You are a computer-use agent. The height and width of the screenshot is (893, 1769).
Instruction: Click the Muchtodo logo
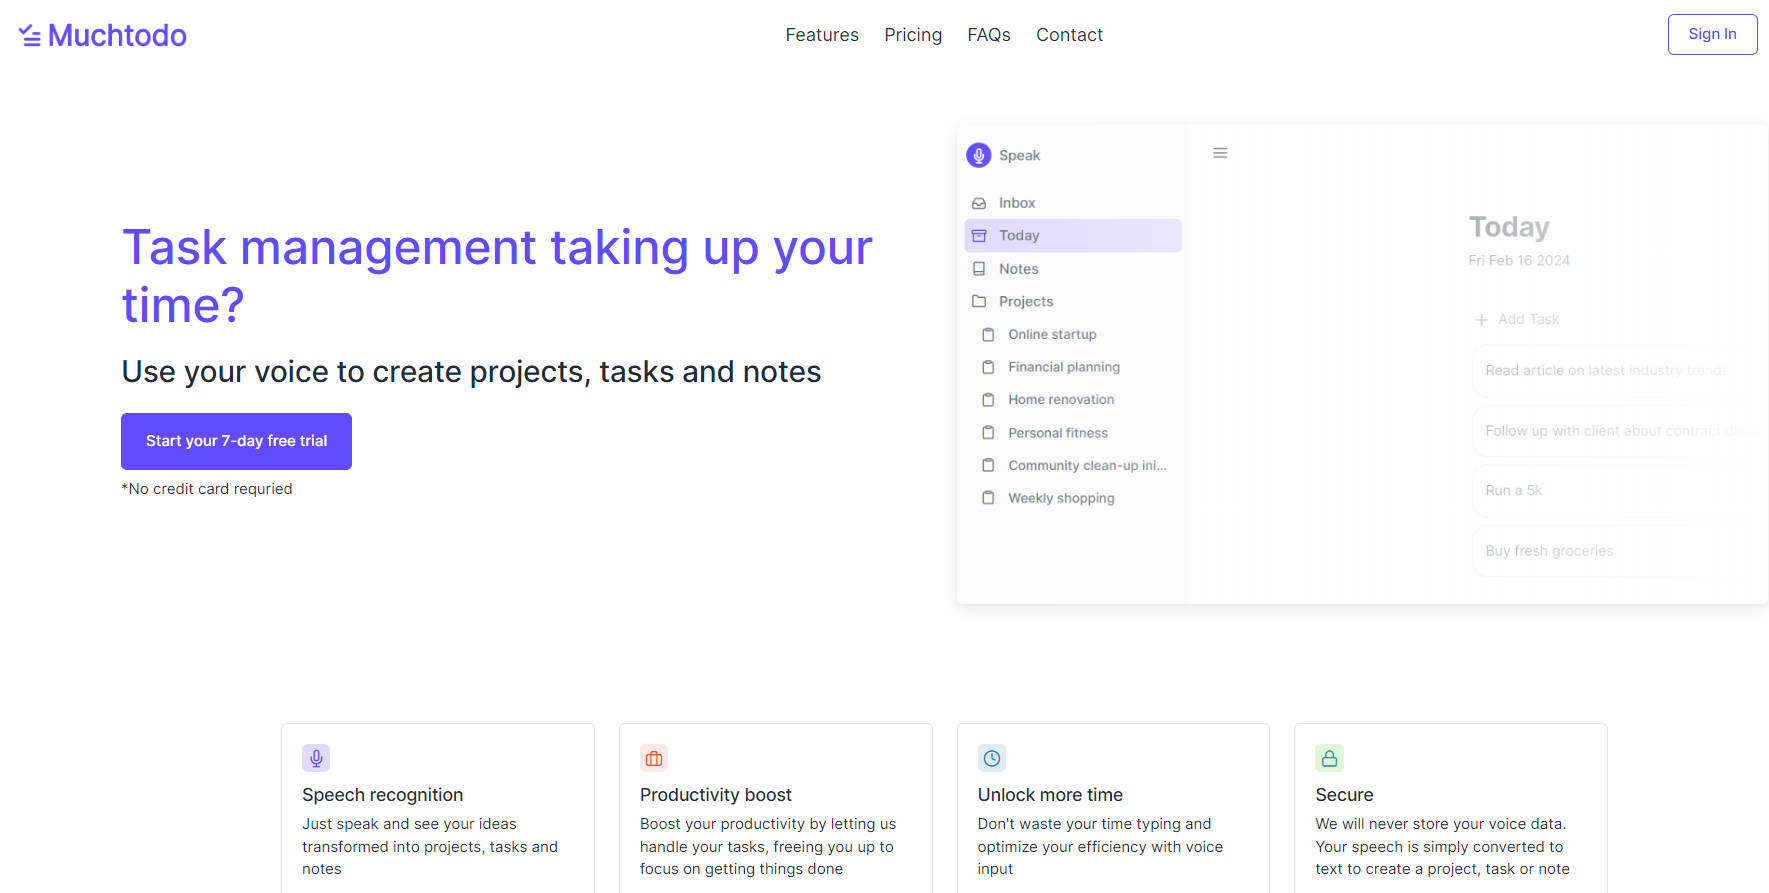(103, 35)
